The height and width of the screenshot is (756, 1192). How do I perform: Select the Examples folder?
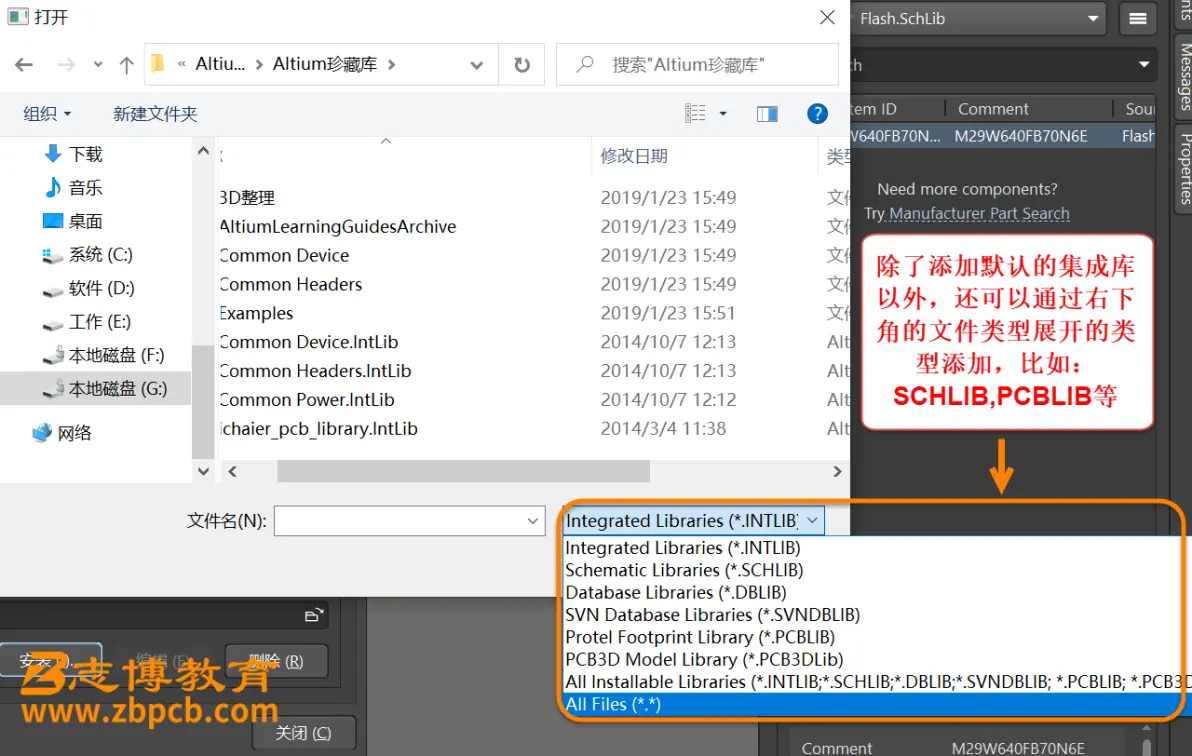[256, 313]
